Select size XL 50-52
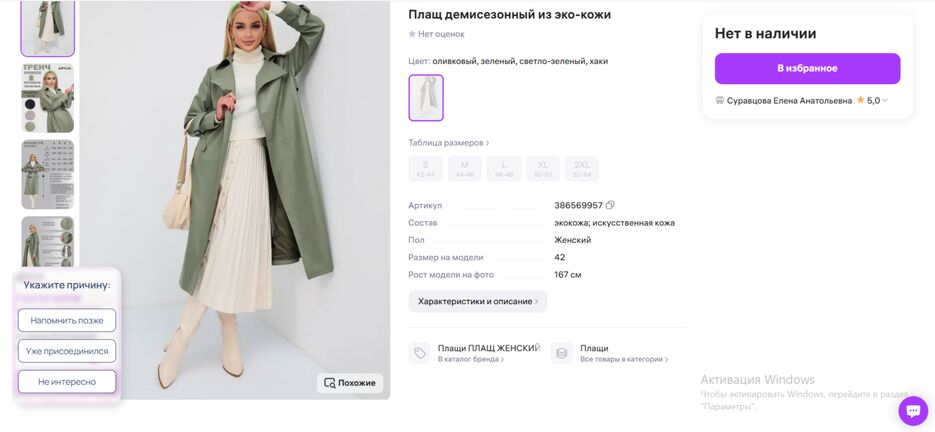This screenshot has height=432, width=935. tap(543, 169)
